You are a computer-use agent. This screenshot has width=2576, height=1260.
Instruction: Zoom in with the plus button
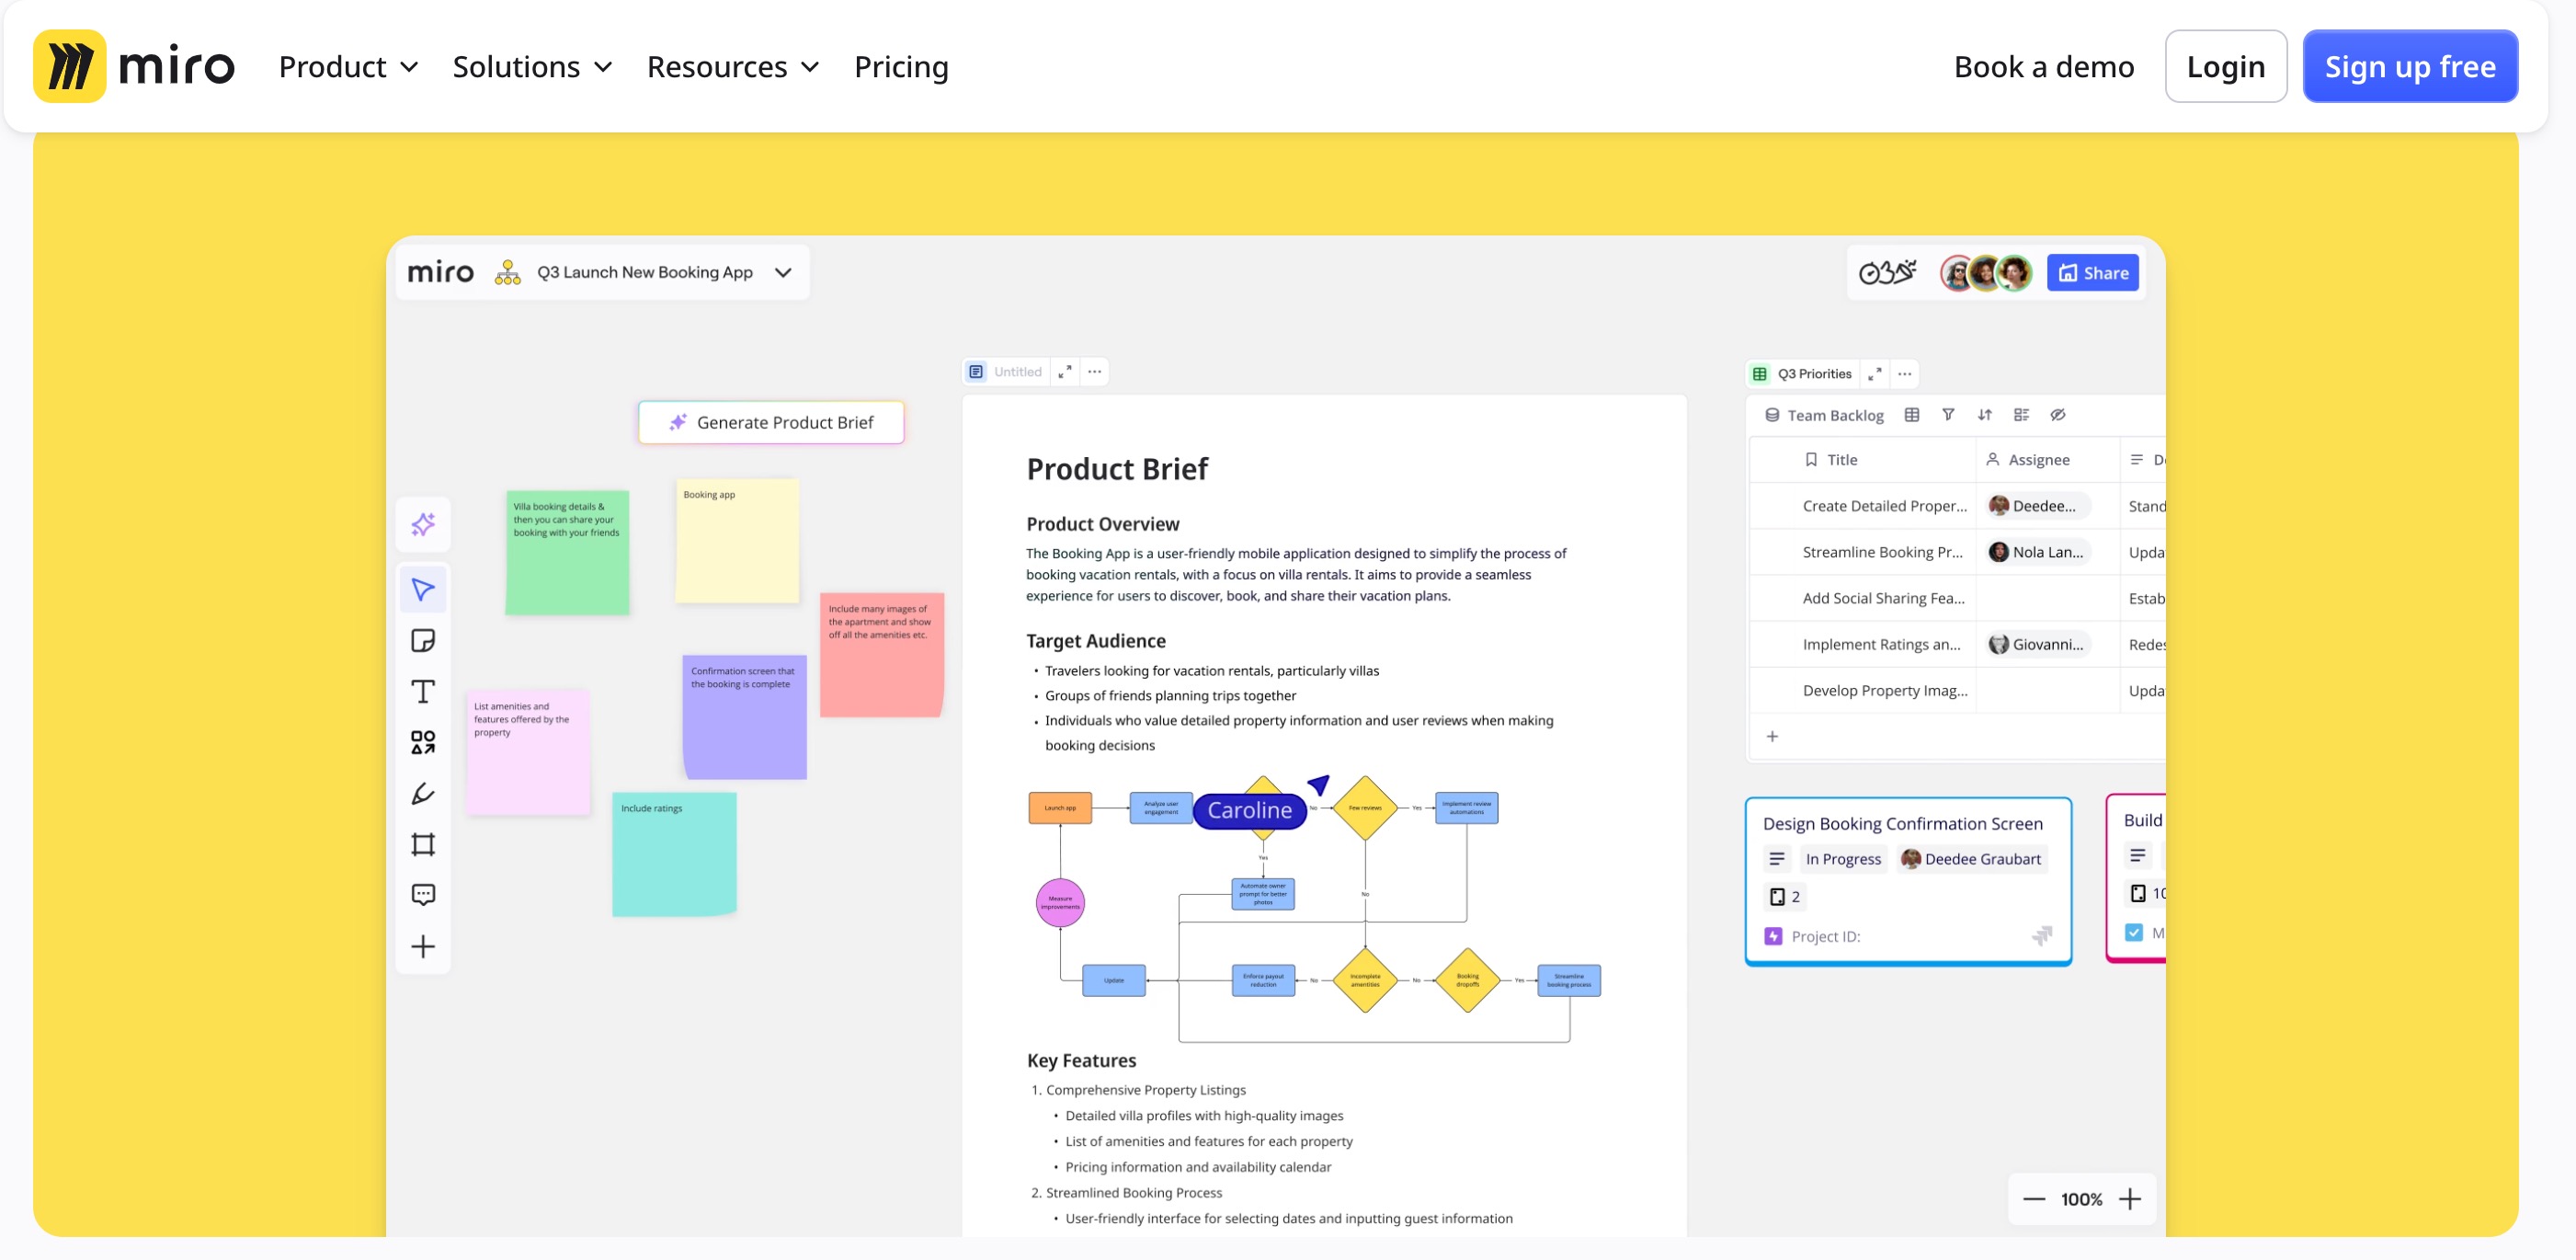[2130, 1198]
